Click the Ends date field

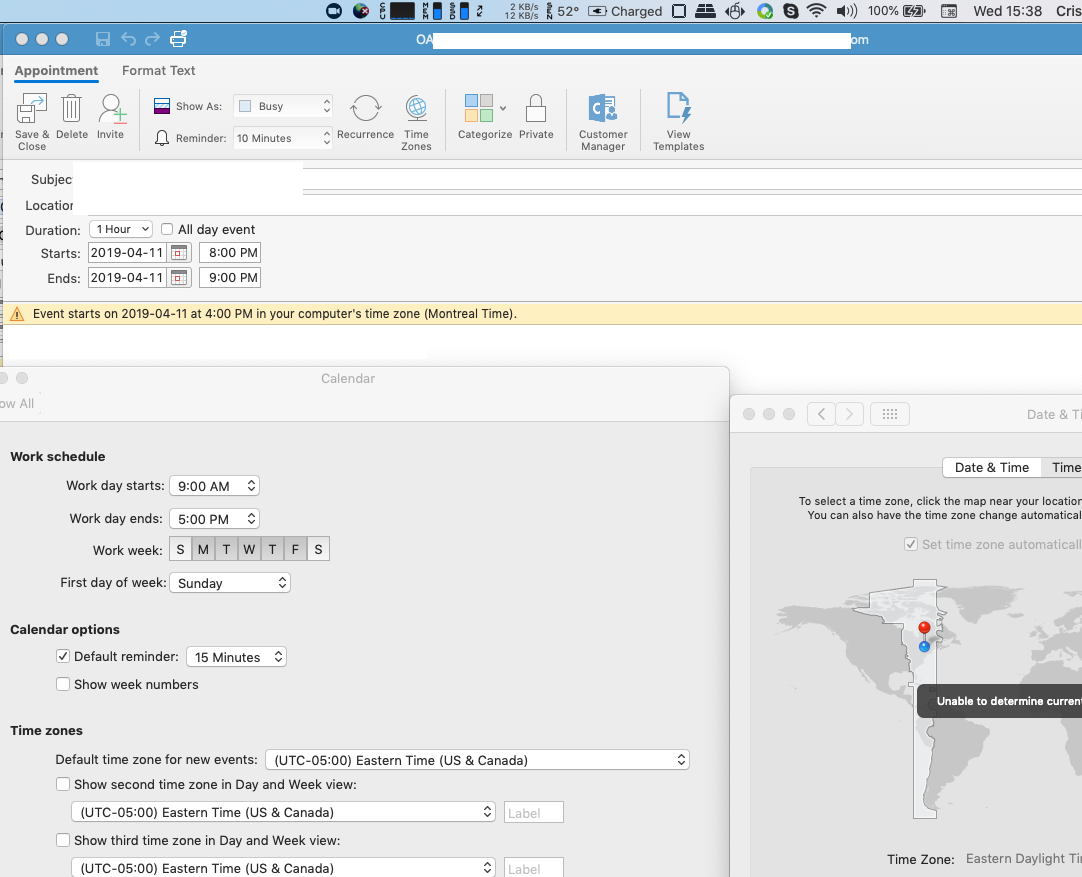(x=128, y=277)
